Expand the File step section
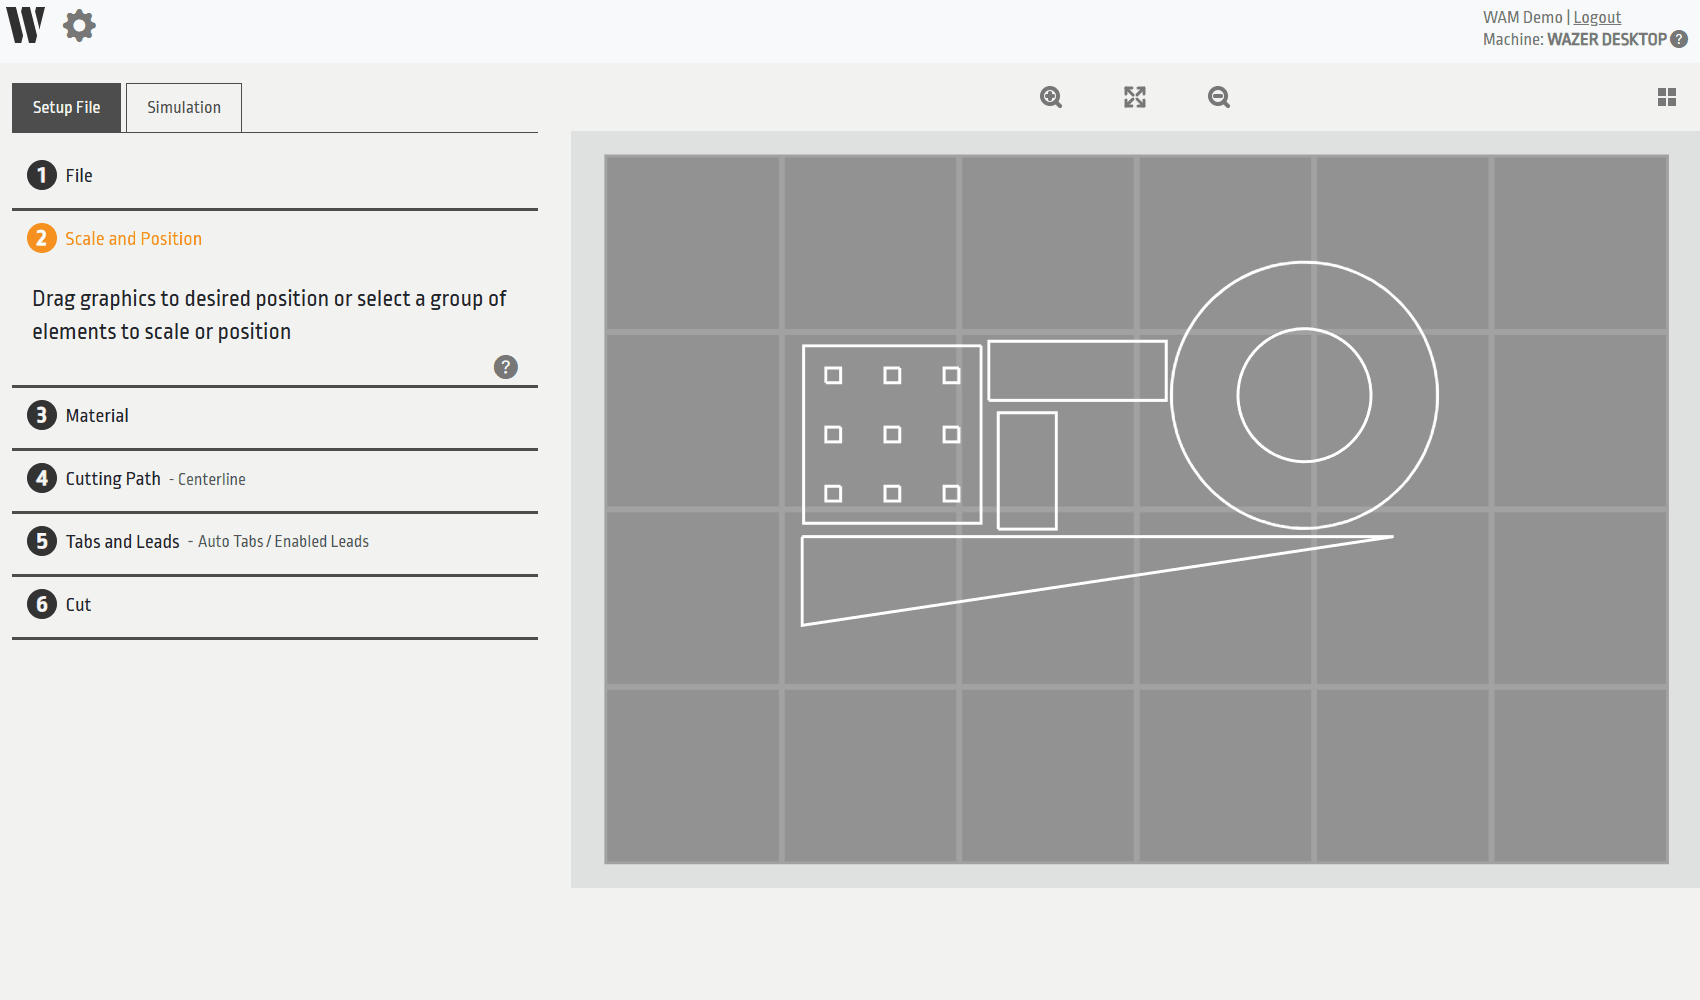 [x=78, y=176]
